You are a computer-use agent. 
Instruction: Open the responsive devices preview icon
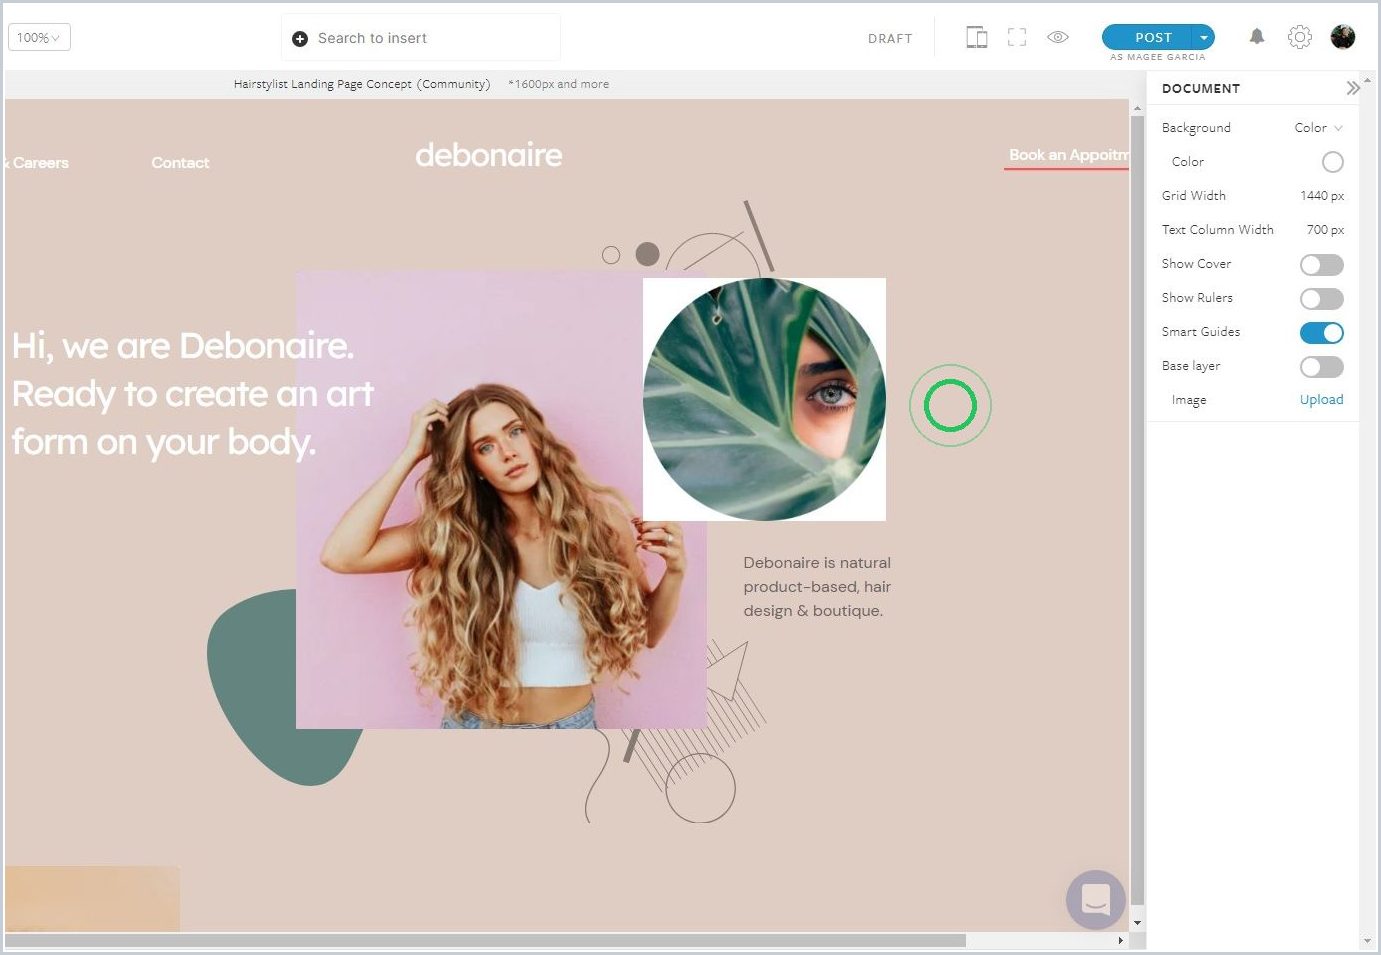pos(977,38)
